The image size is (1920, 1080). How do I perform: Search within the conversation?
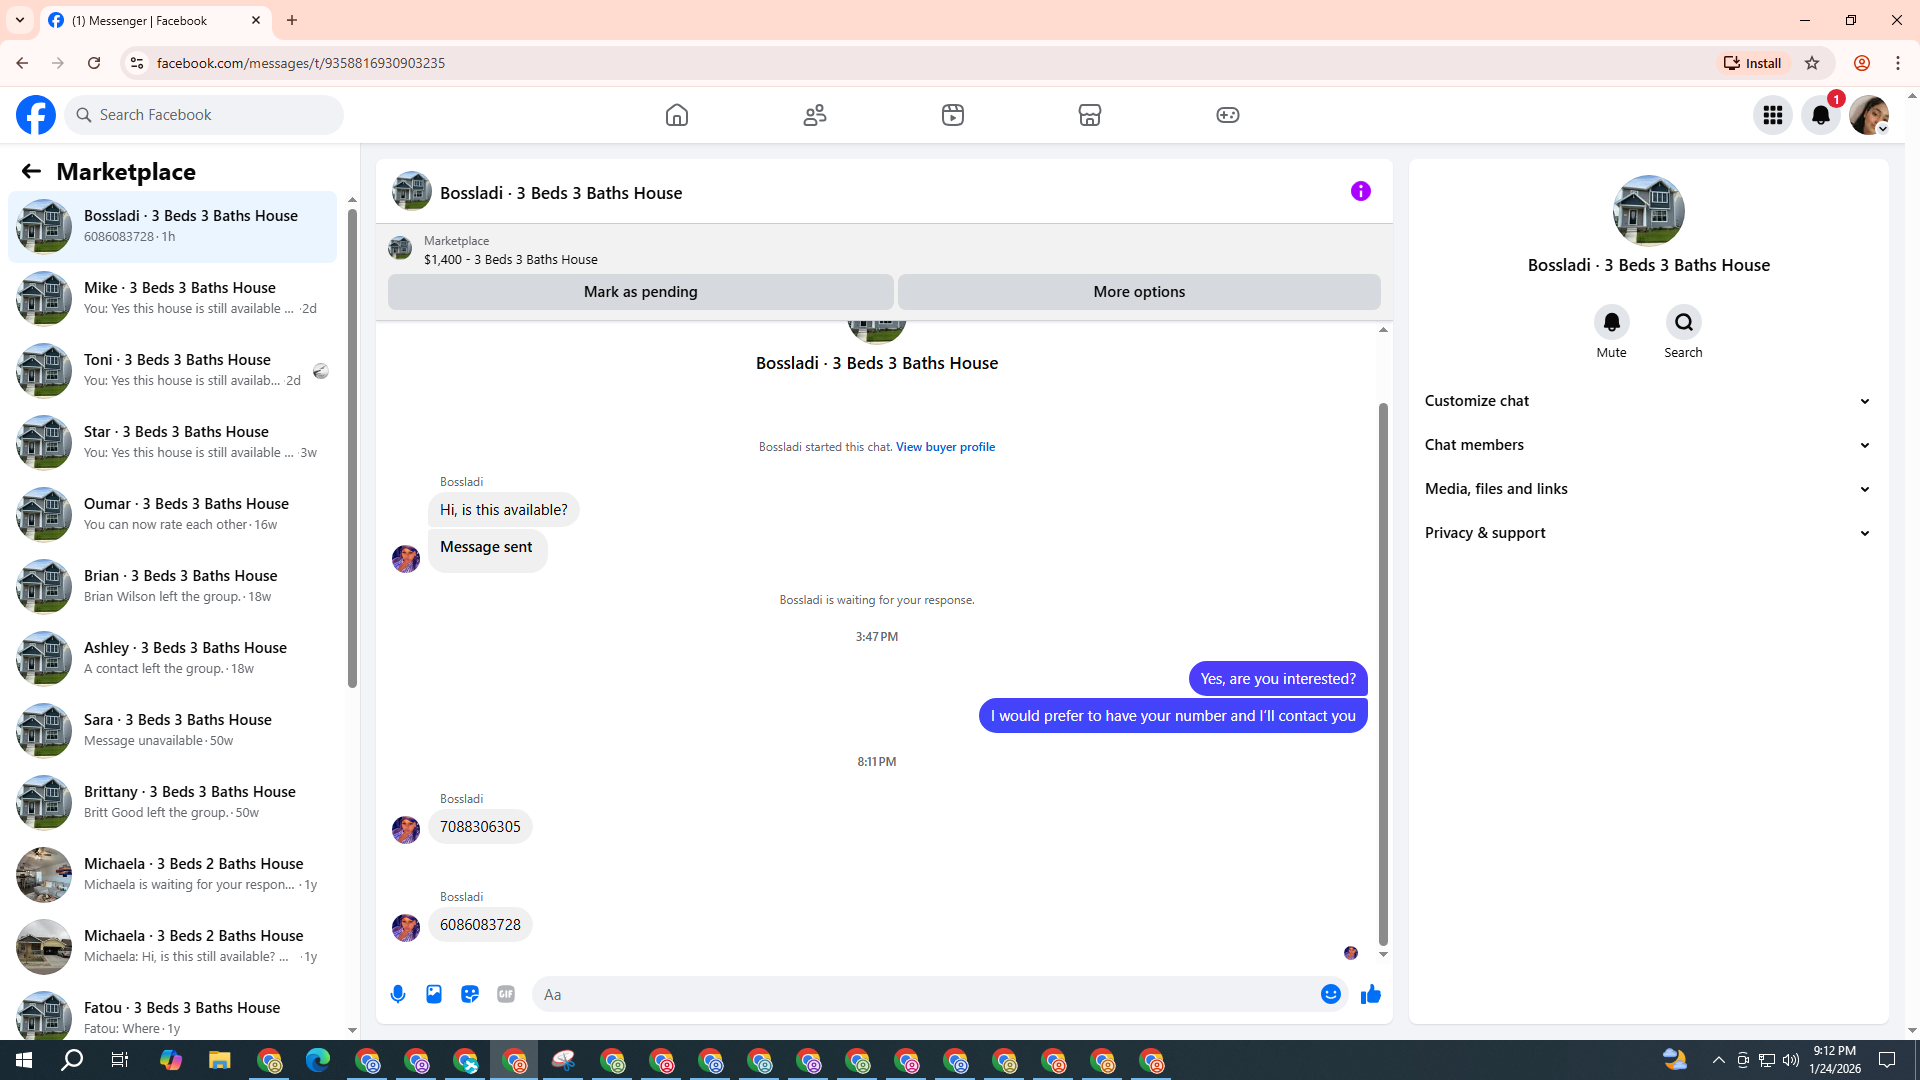1683,323
